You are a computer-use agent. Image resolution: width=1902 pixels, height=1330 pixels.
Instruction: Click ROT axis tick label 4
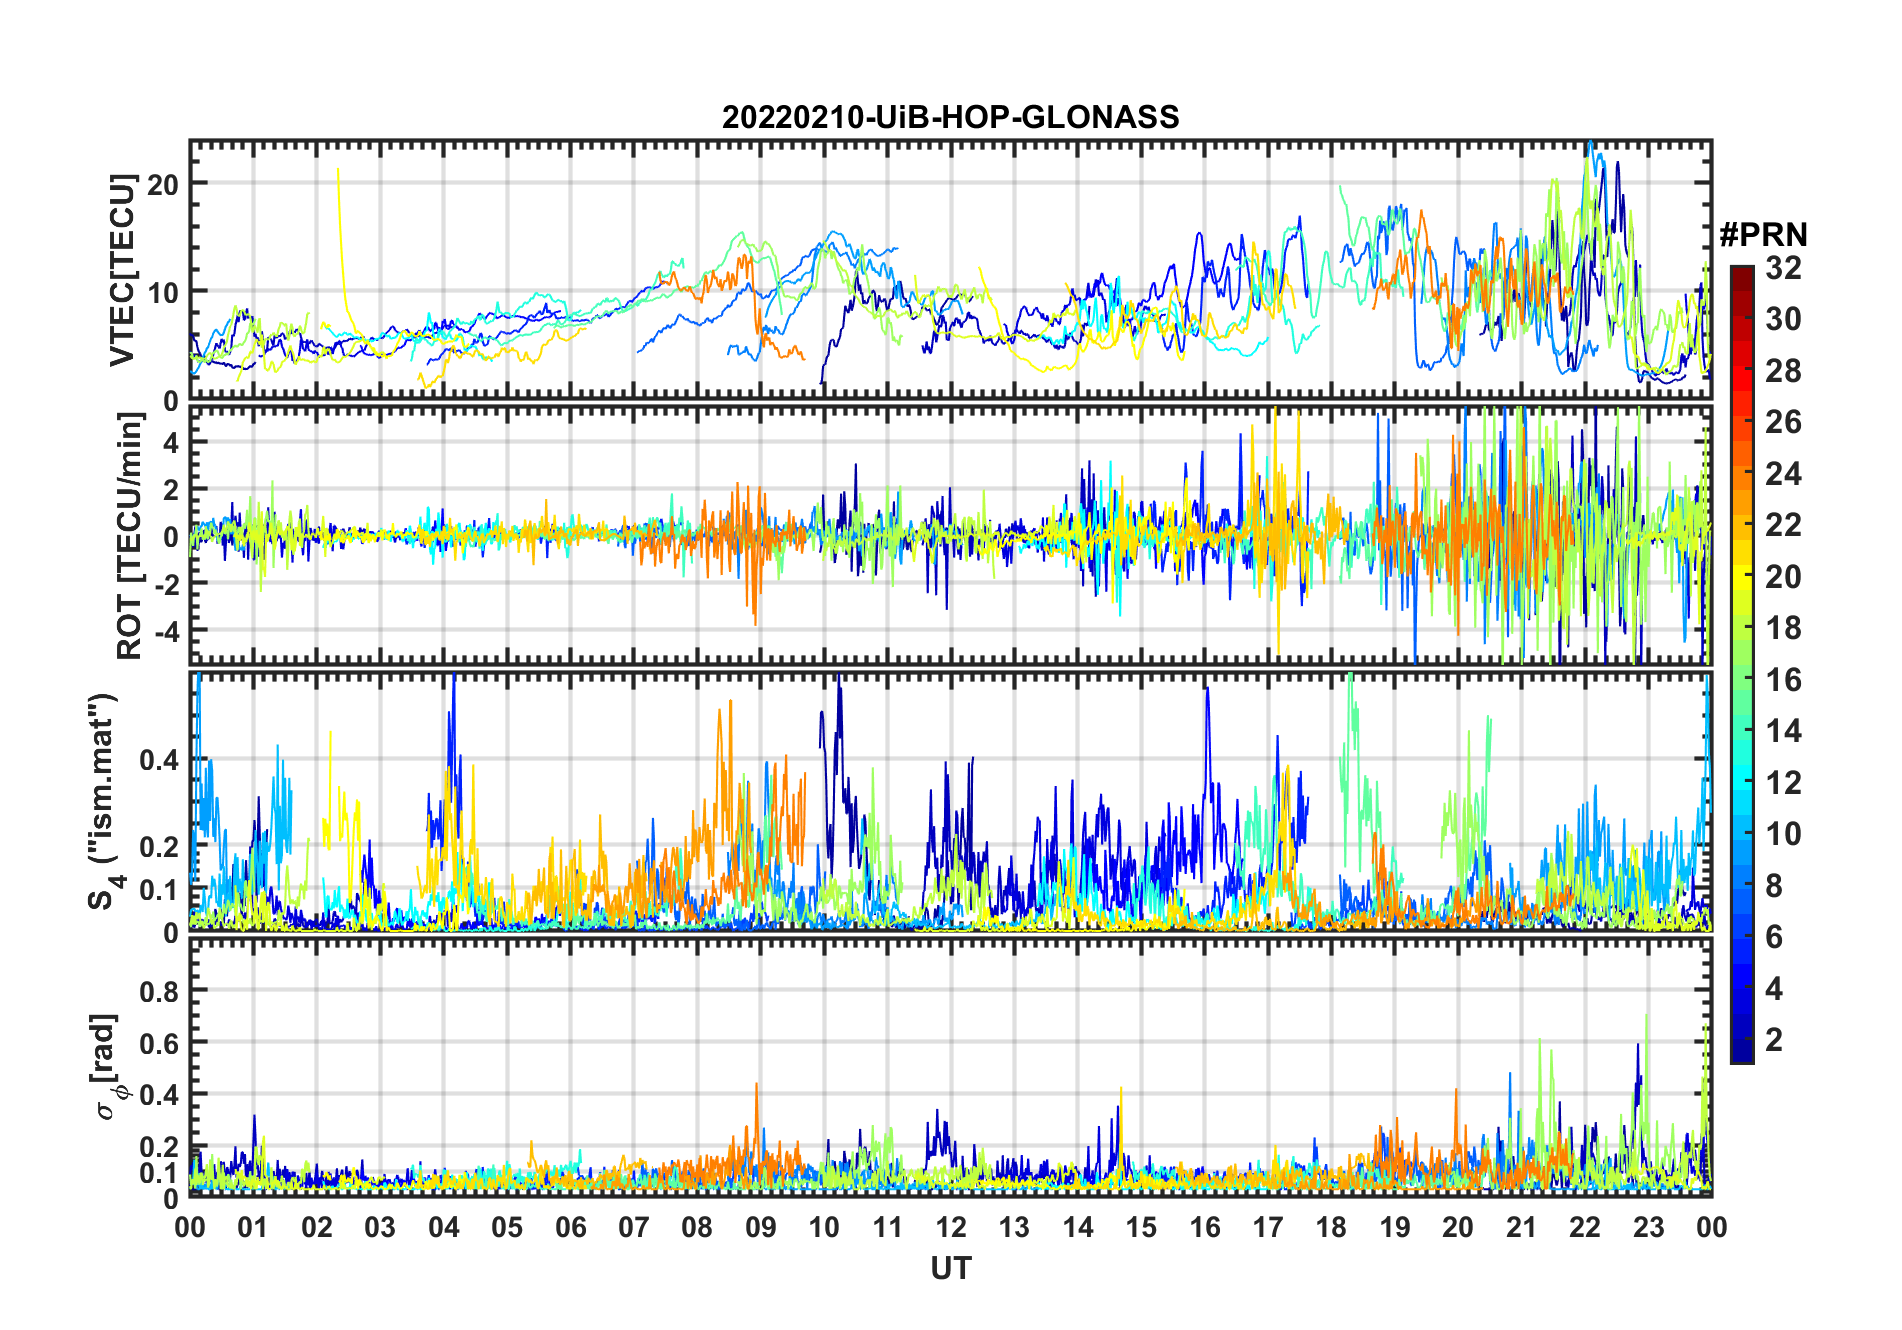172,442
